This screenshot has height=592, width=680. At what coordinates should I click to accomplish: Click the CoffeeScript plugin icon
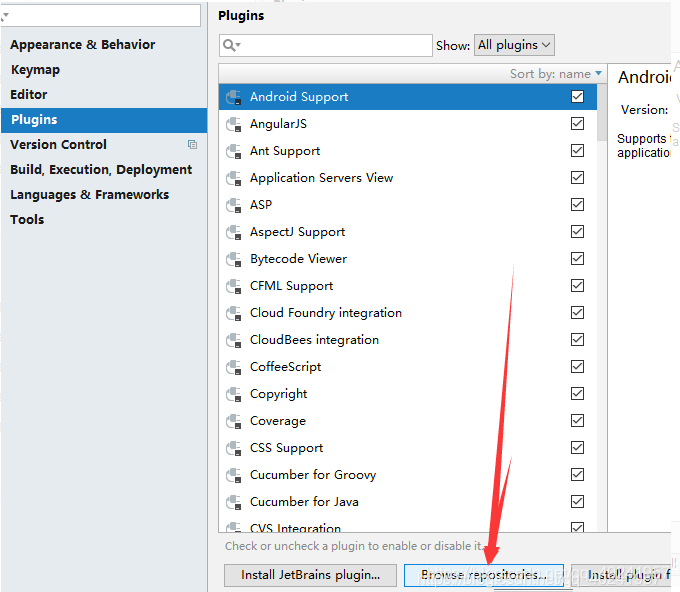coord(234,367)
